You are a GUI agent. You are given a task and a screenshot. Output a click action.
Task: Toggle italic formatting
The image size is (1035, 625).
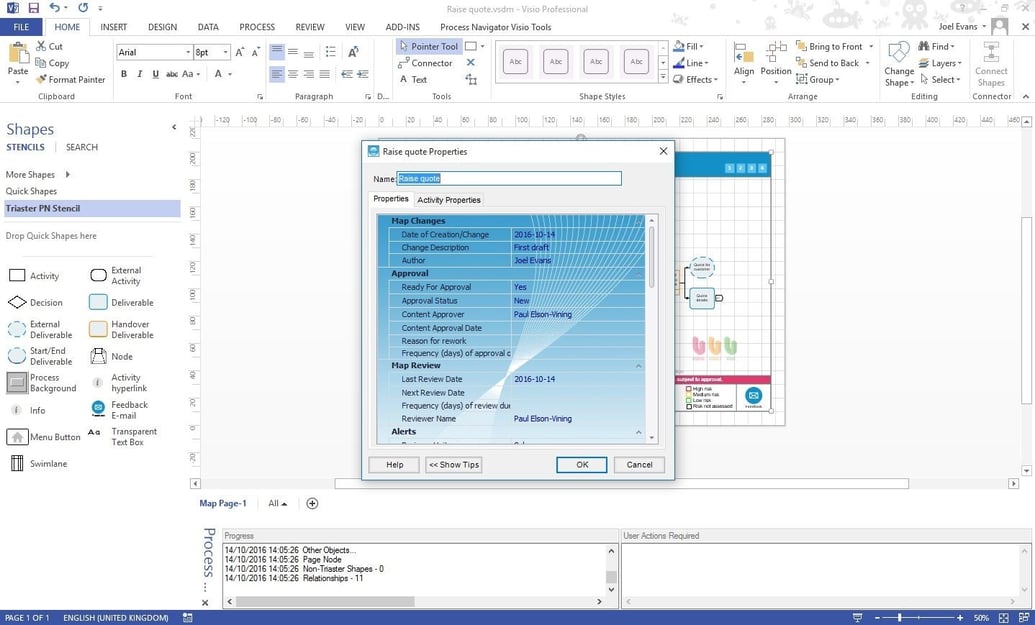[x=139, y=73]
